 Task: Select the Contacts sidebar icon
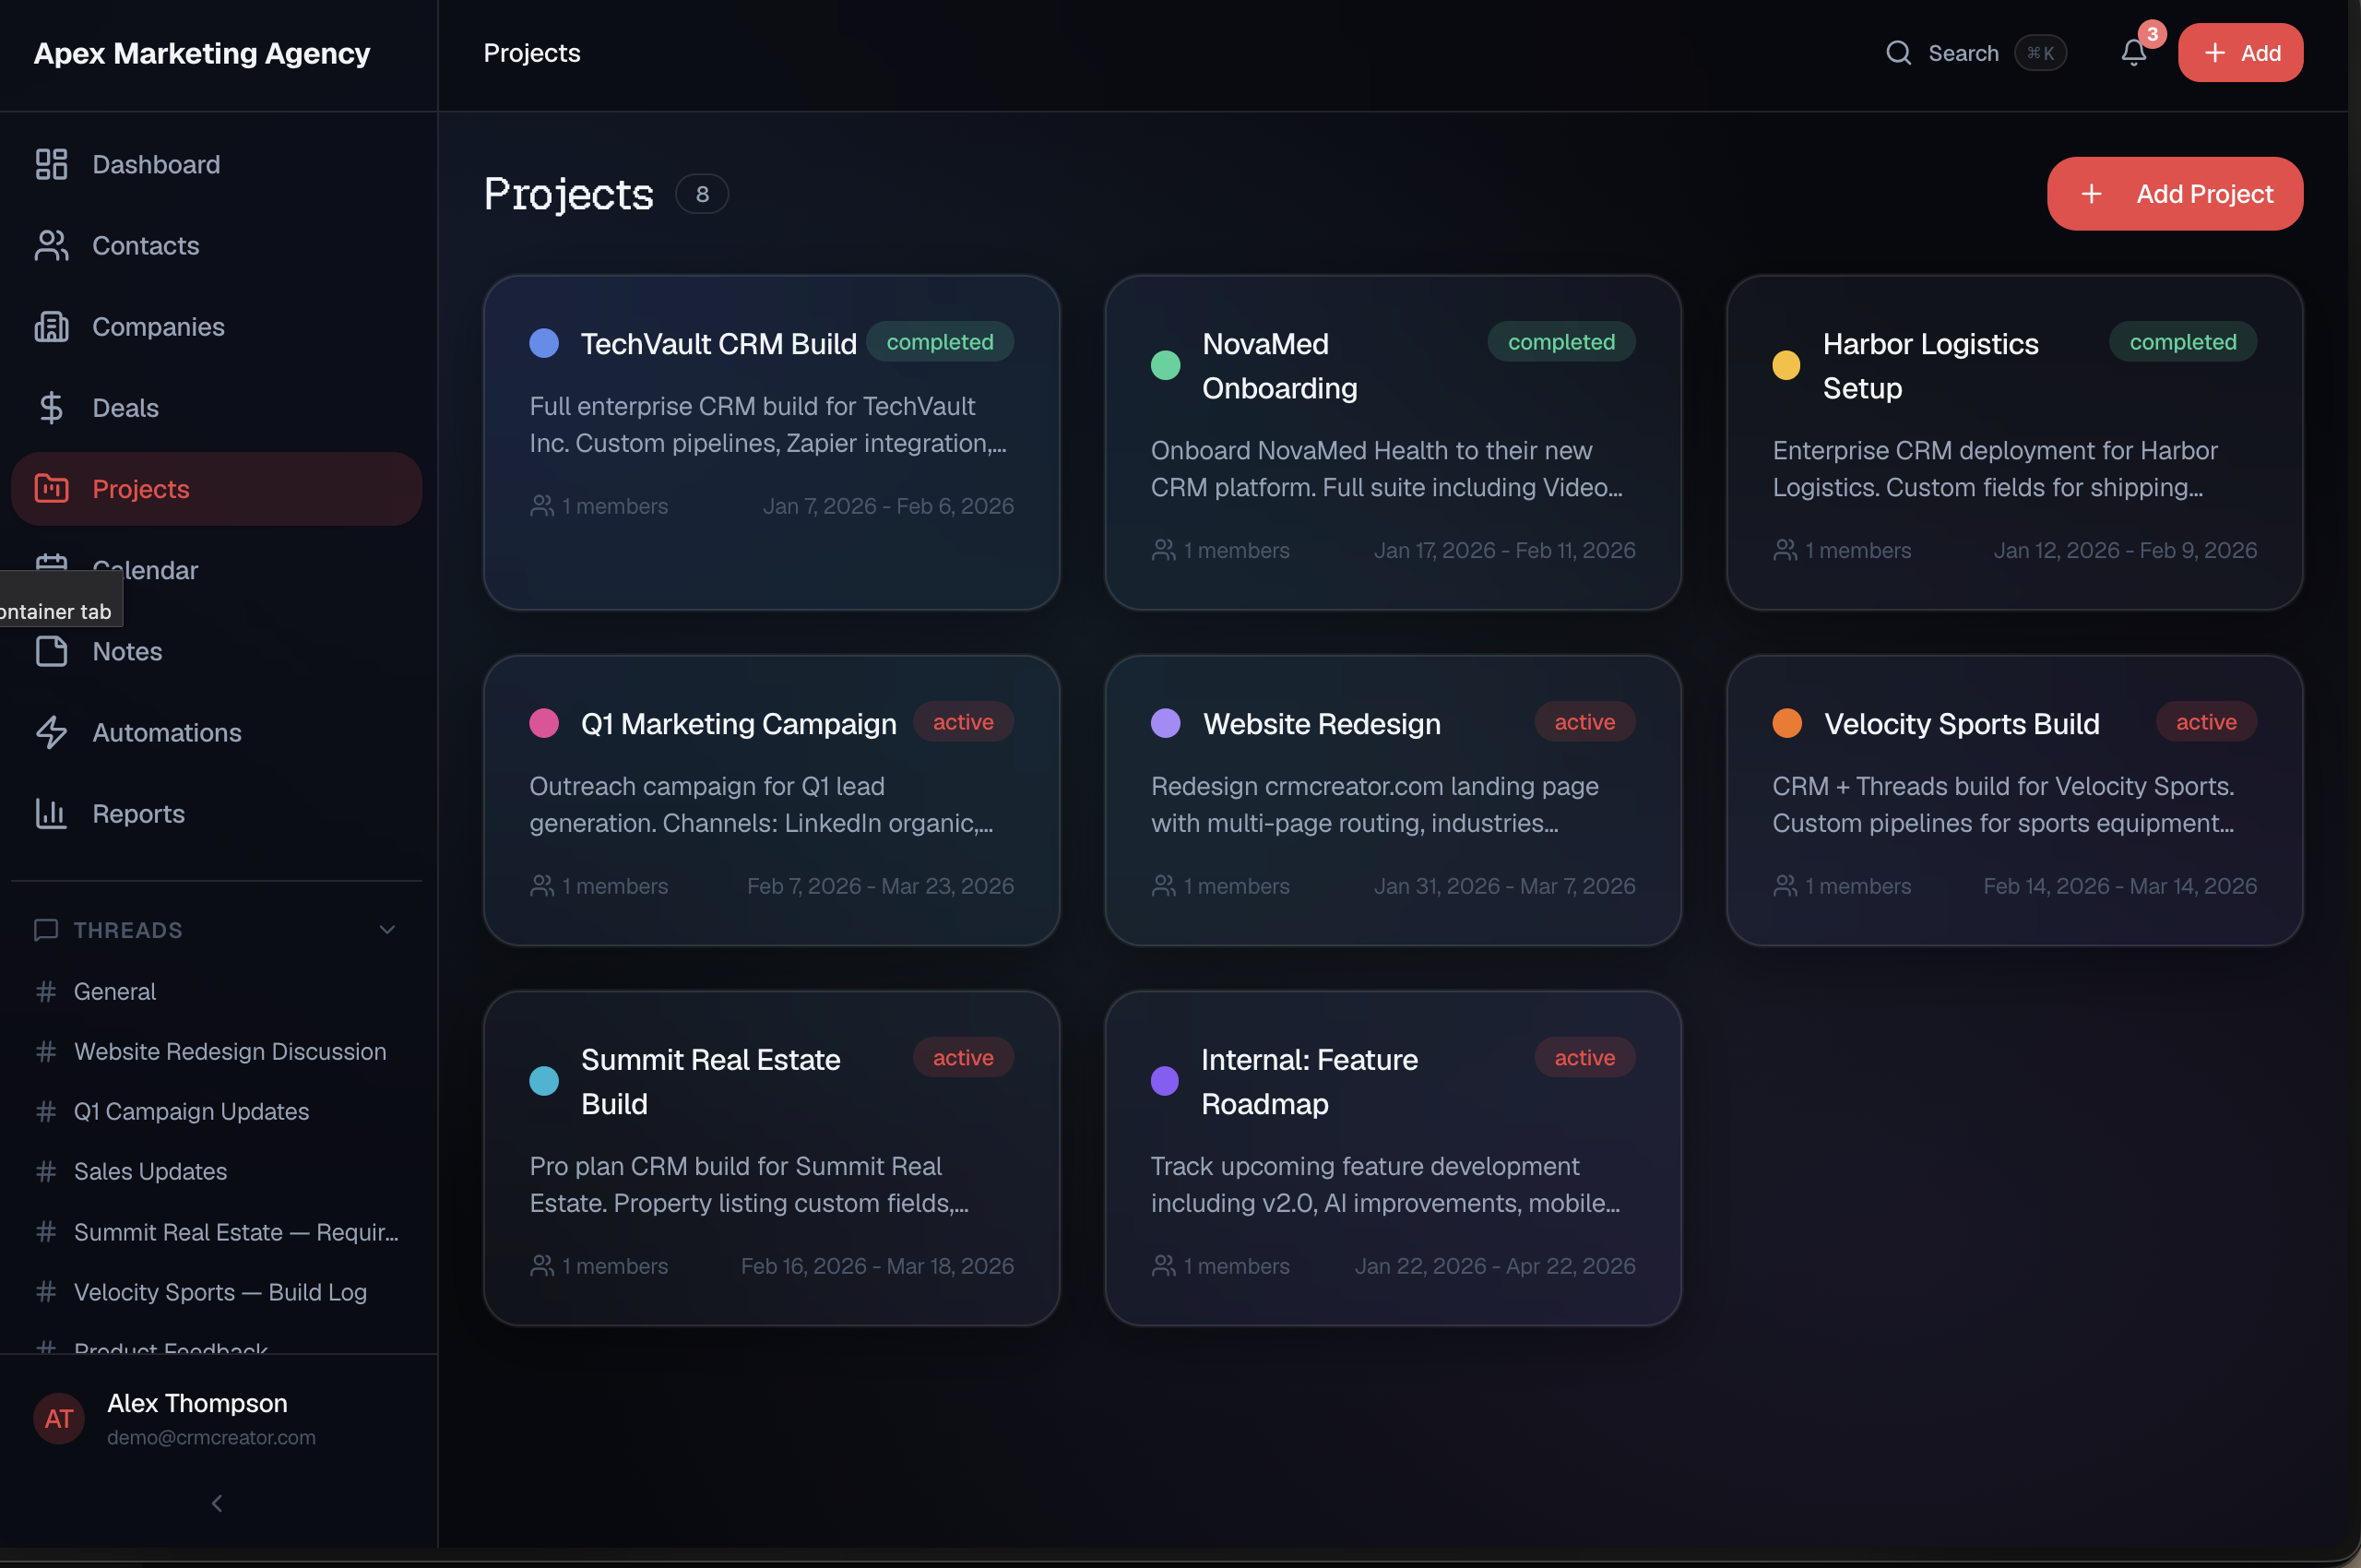(x=52, y=245)
